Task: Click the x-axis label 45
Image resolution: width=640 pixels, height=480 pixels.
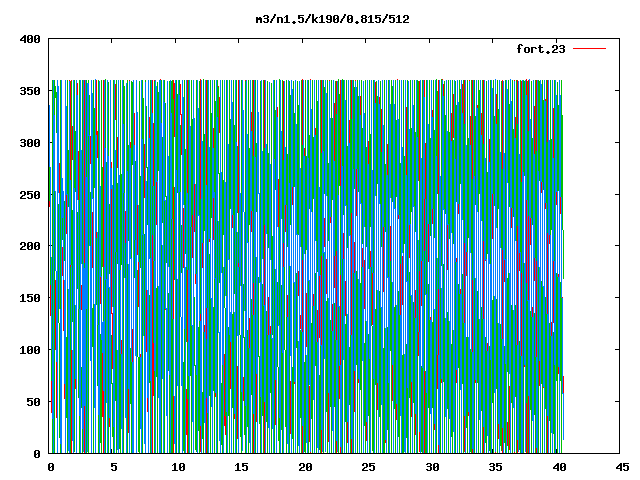Action: tap(622, 467)
